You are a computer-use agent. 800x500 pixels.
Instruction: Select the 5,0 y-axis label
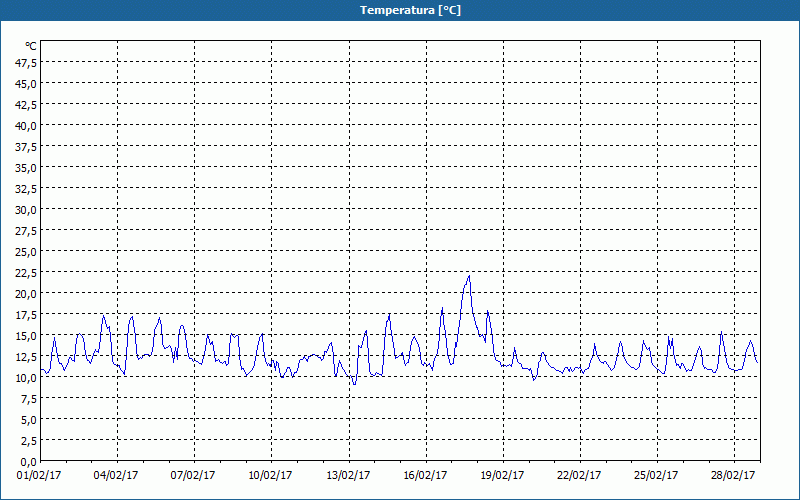coord(29,420)
